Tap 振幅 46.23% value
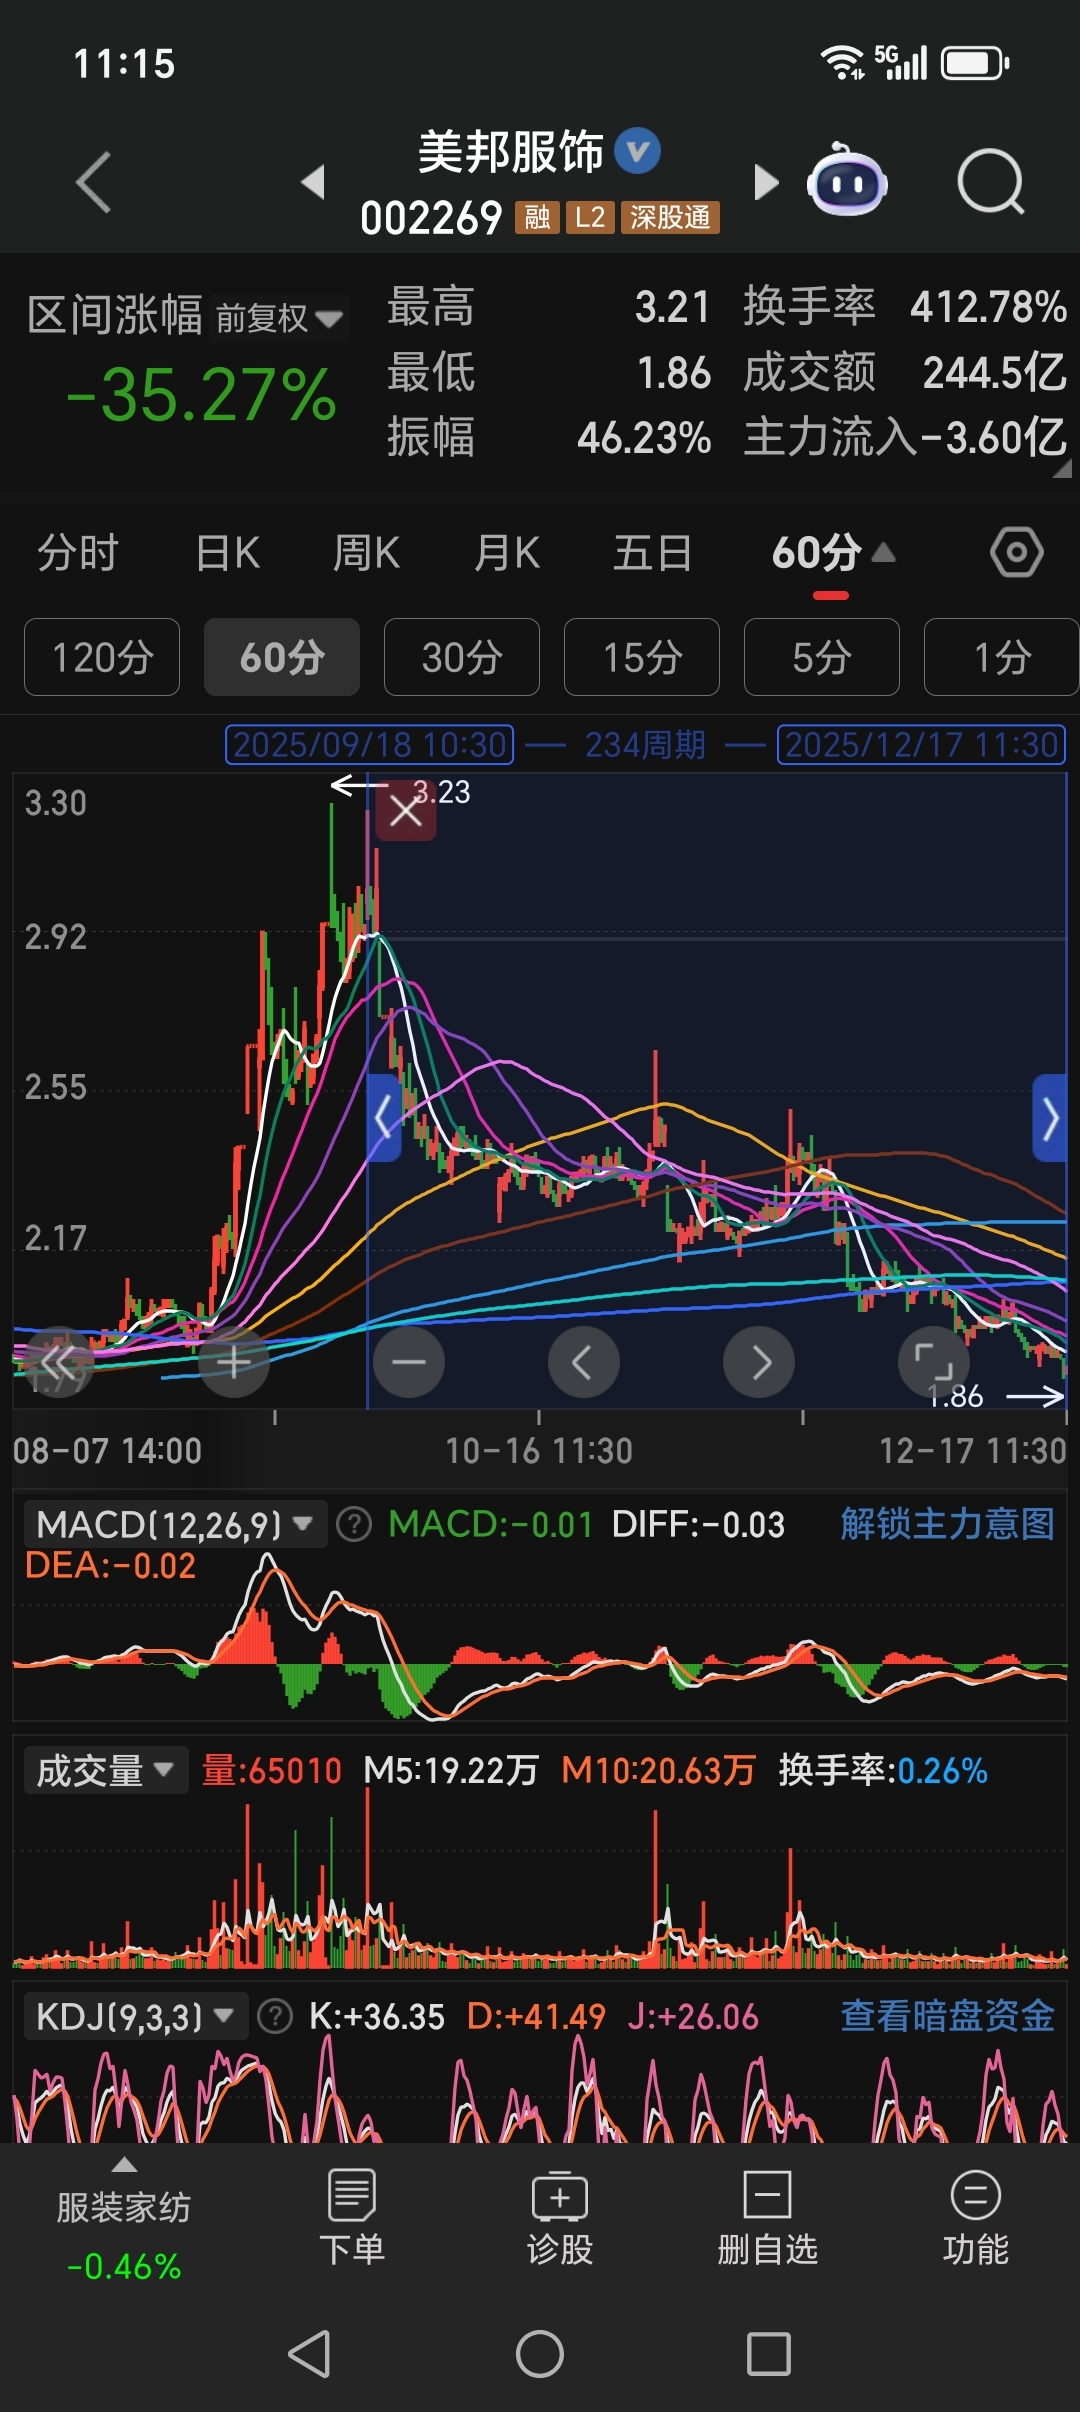The width and height of the screenshot is (1080, 2412). pos(644,437)
